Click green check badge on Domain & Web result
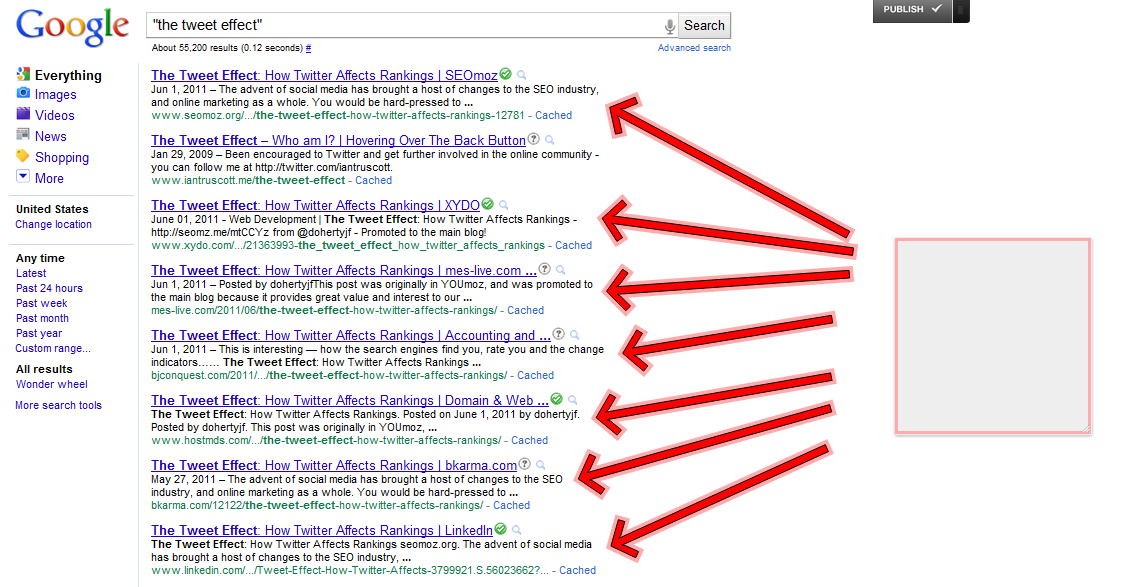 [x=557, y=399]
